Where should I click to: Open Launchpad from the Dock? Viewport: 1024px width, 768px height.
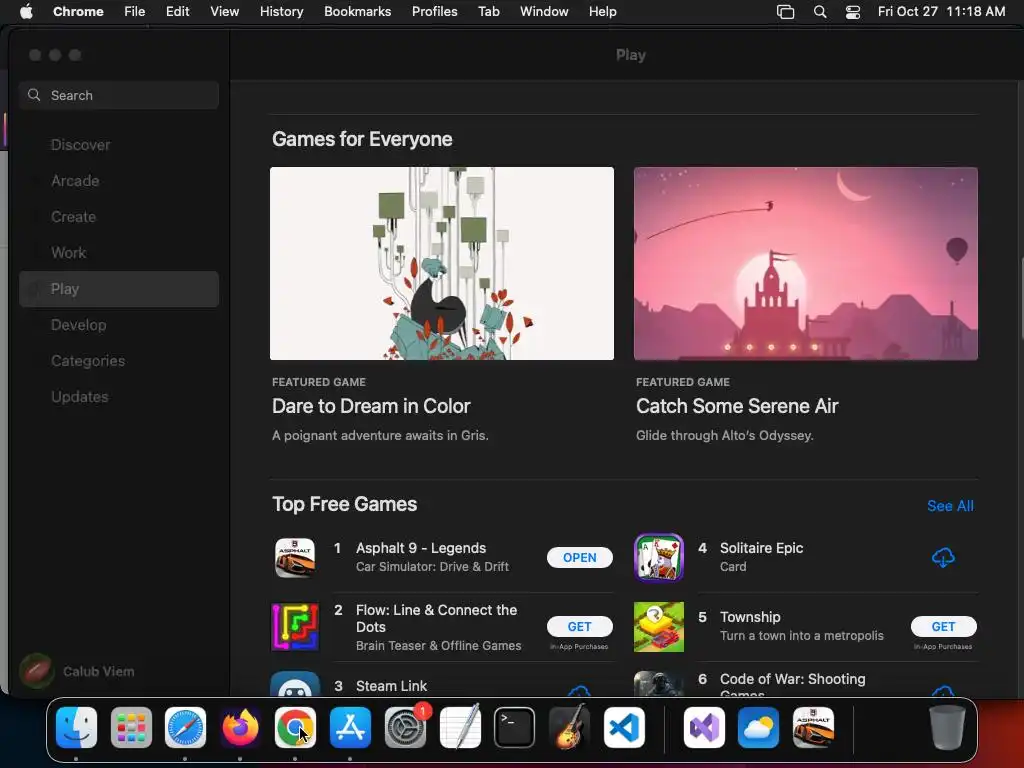(x=131, y=728)
